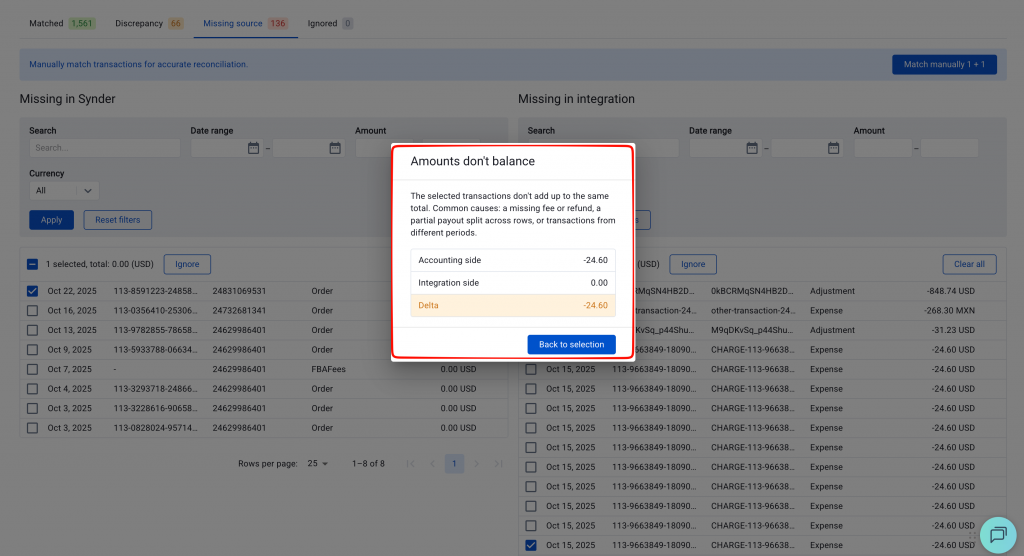Go to previous page arrow
Screen dimensions: 1024x556
pyautogui.click(x=432, y=464)
